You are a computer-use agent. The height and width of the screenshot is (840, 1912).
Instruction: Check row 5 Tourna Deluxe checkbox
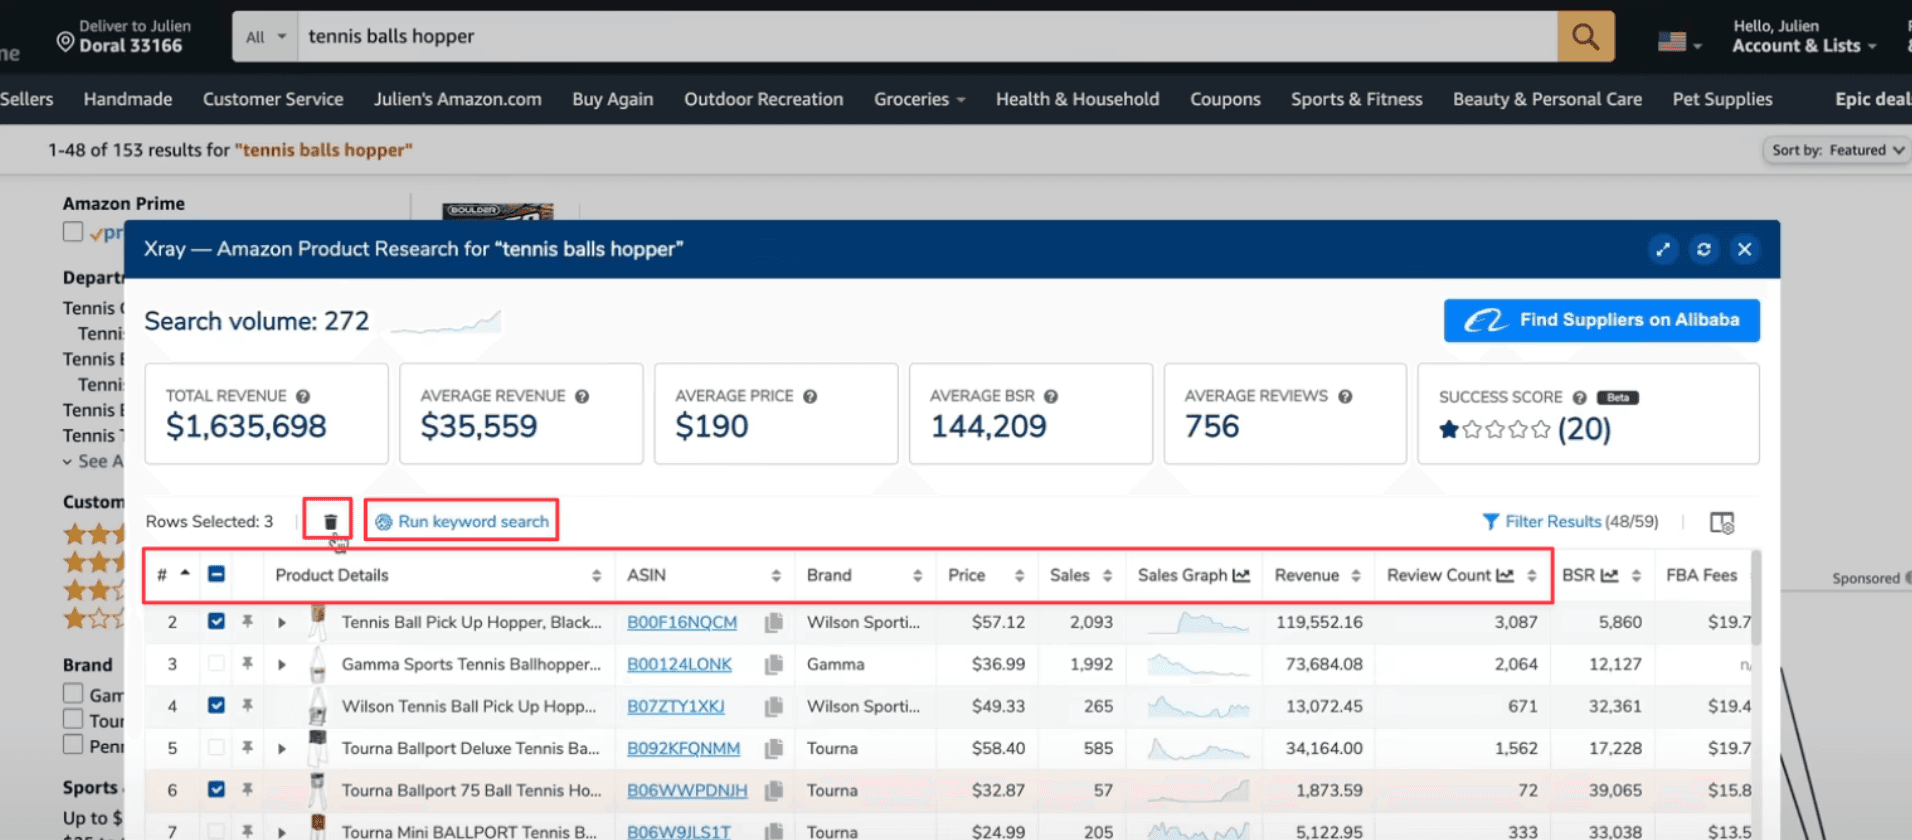click(216, 748)
